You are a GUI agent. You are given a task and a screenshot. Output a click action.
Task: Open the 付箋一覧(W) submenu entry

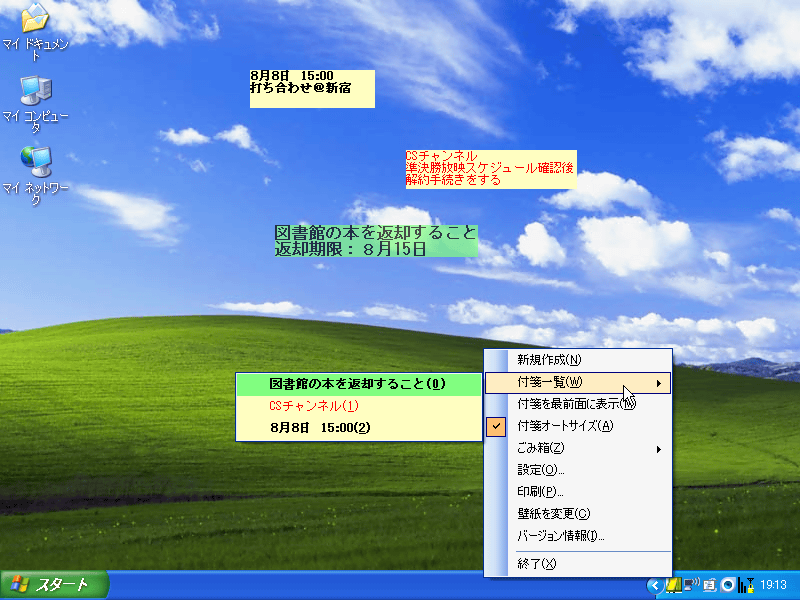coord(578,383)
